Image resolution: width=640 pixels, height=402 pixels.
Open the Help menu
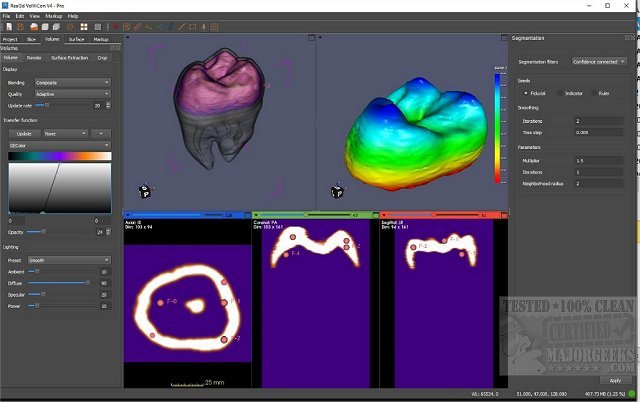click(x=73, y=16)
